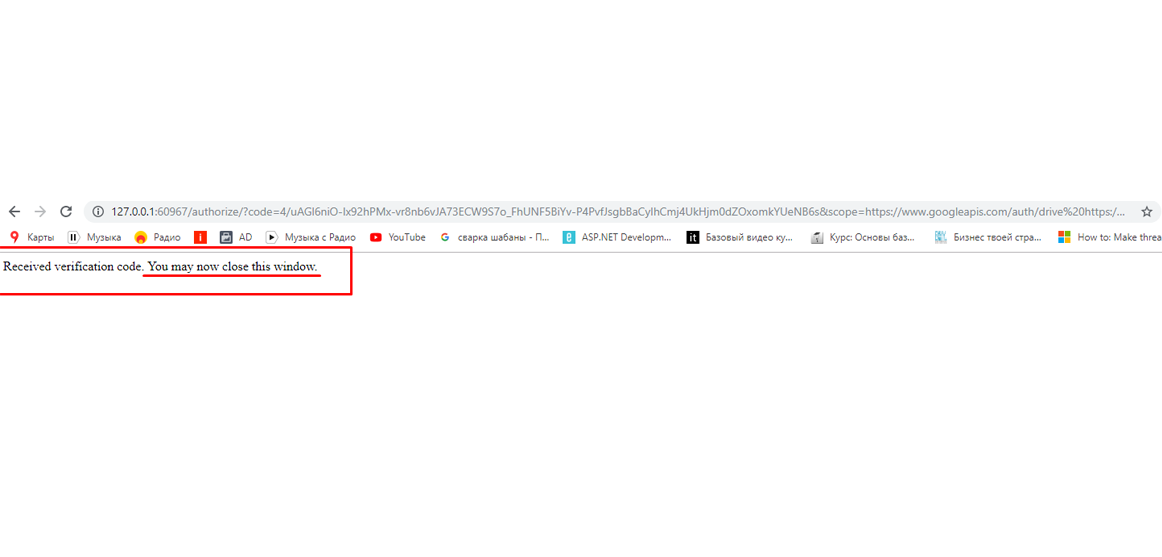Open the YouTube bookmark
The image size is (1162, 557).
(398, 238)
